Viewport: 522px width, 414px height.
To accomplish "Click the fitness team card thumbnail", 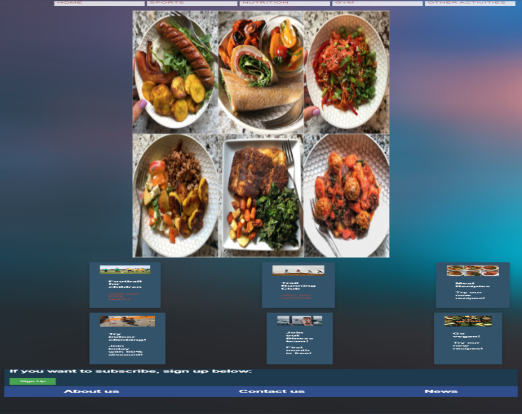I will coord(299,321).
